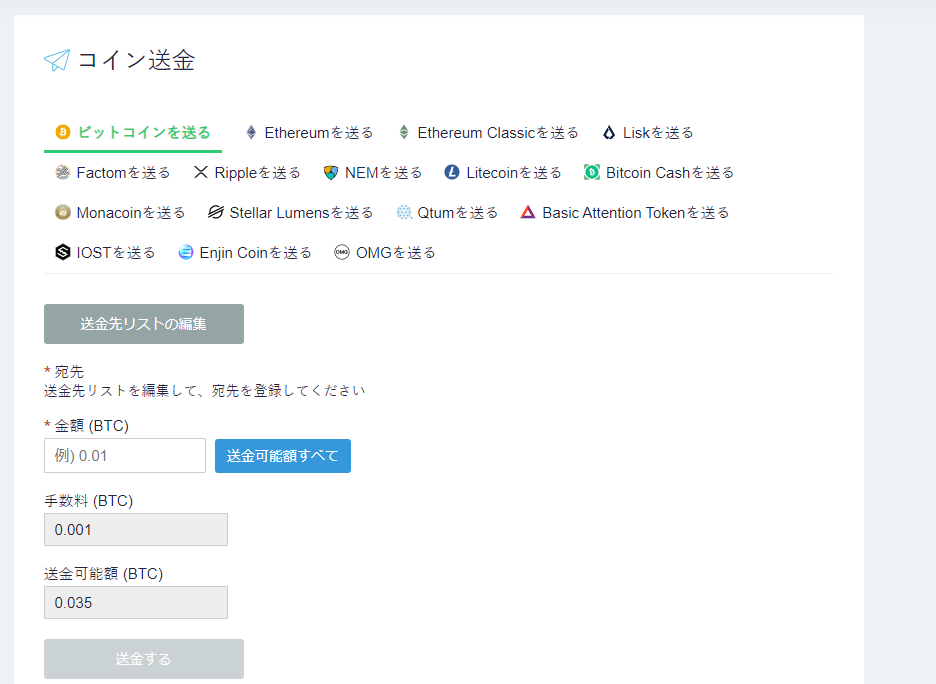Click the 送金可能額 (BTC) balance field
Screen dimensions: 936x684
136,602
